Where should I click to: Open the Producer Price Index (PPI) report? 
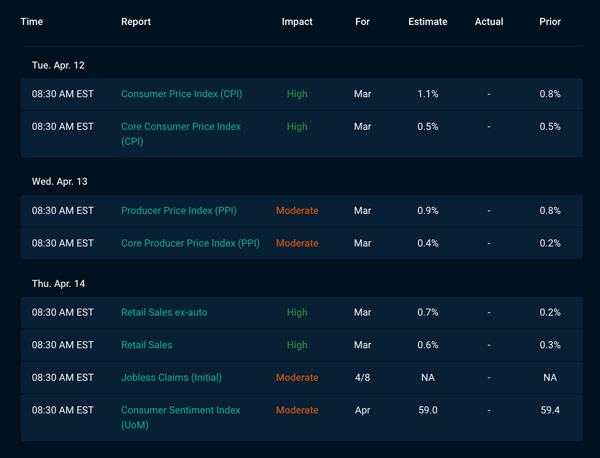click(179, 211)
